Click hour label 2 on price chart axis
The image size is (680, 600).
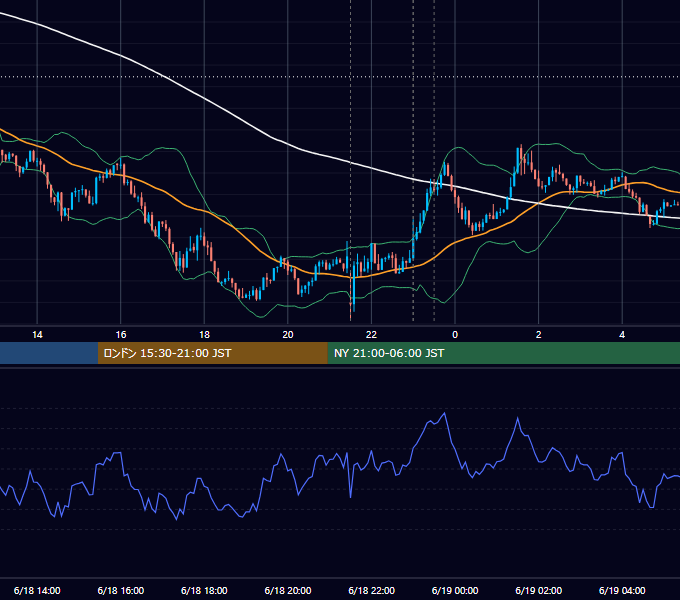[x=539, y=335]
